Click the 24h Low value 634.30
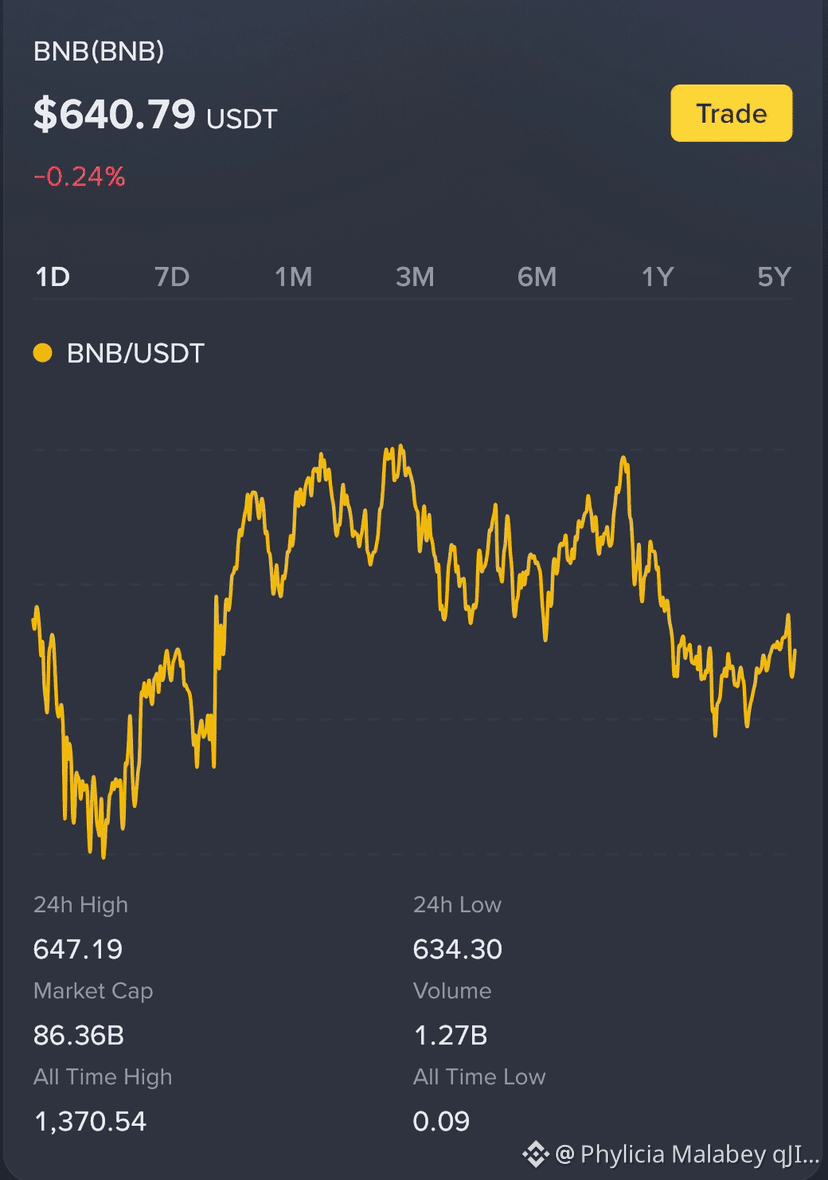828x1180 pixels. tap(457, 949)
